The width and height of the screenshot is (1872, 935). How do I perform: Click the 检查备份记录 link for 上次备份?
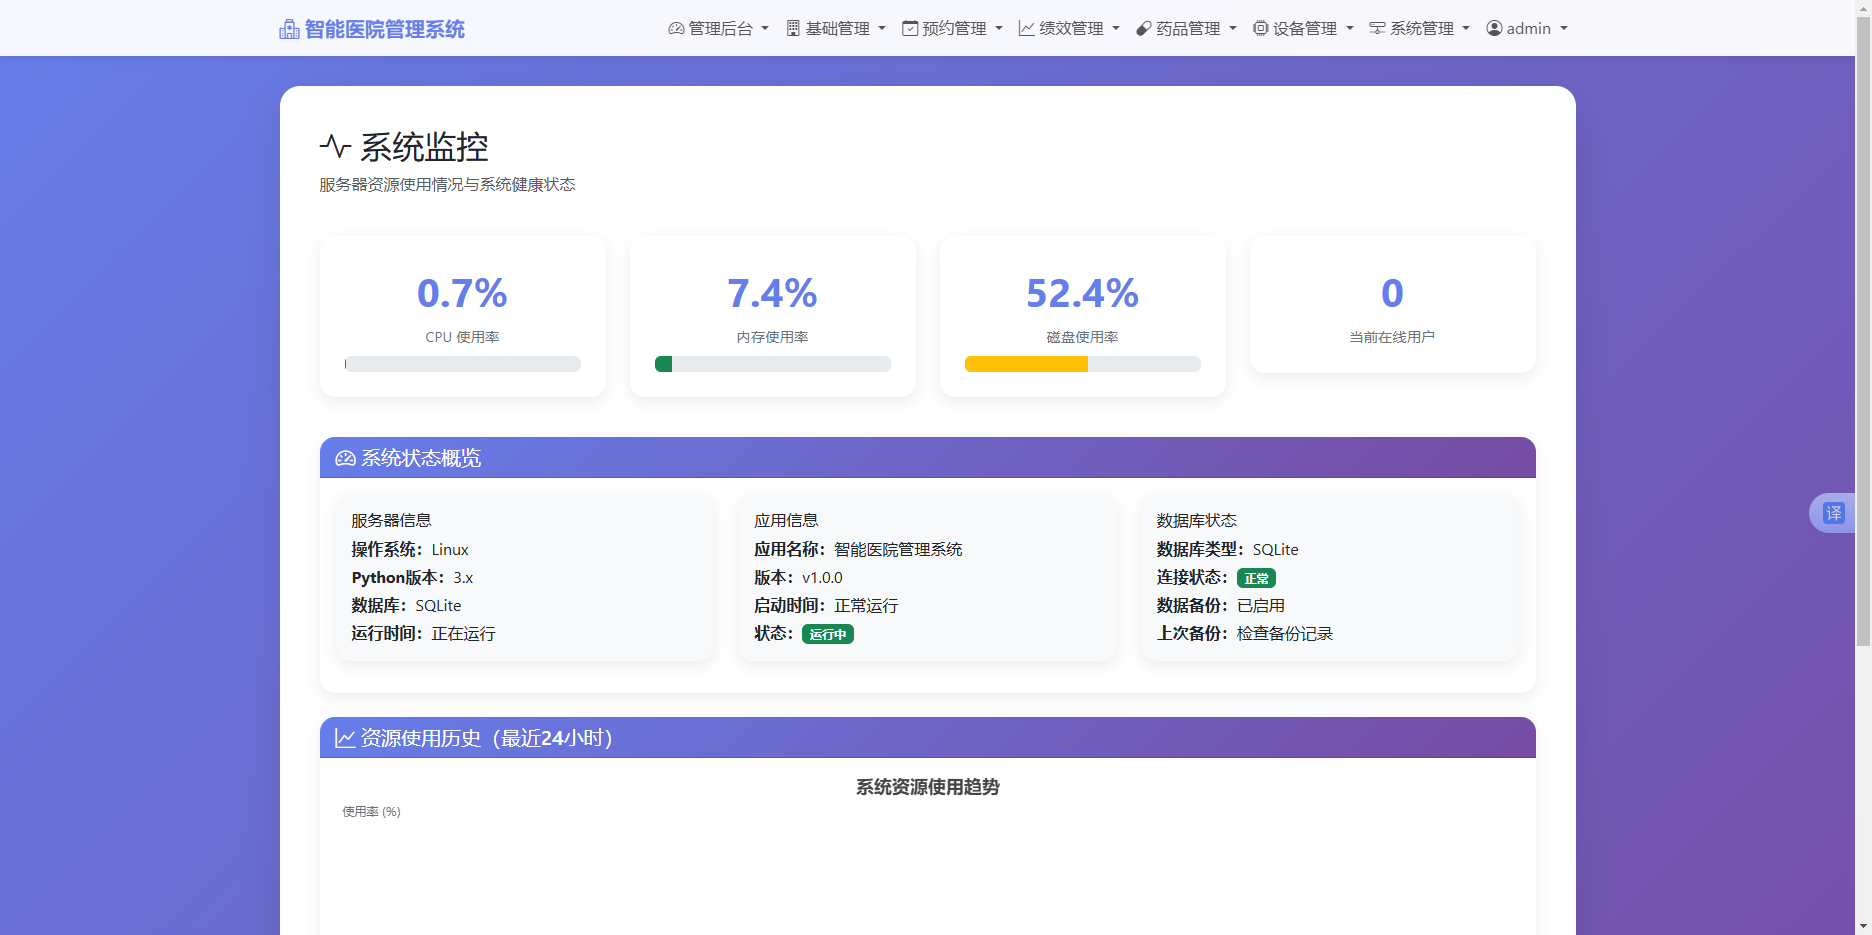coord(1284,633)
